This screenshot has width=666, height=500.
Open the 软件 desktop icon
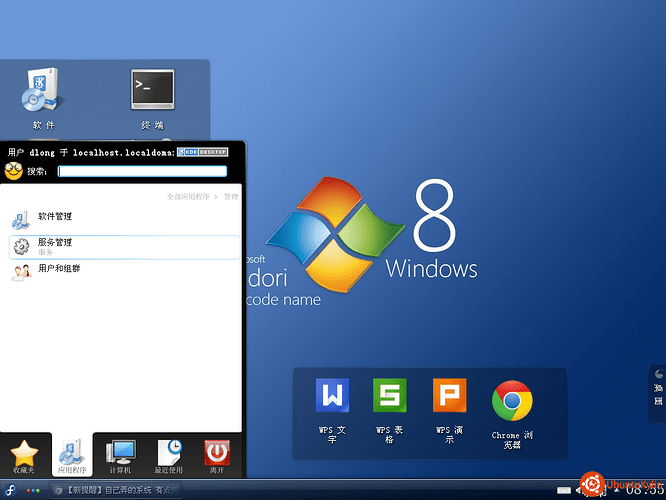[x=43, y=98]
